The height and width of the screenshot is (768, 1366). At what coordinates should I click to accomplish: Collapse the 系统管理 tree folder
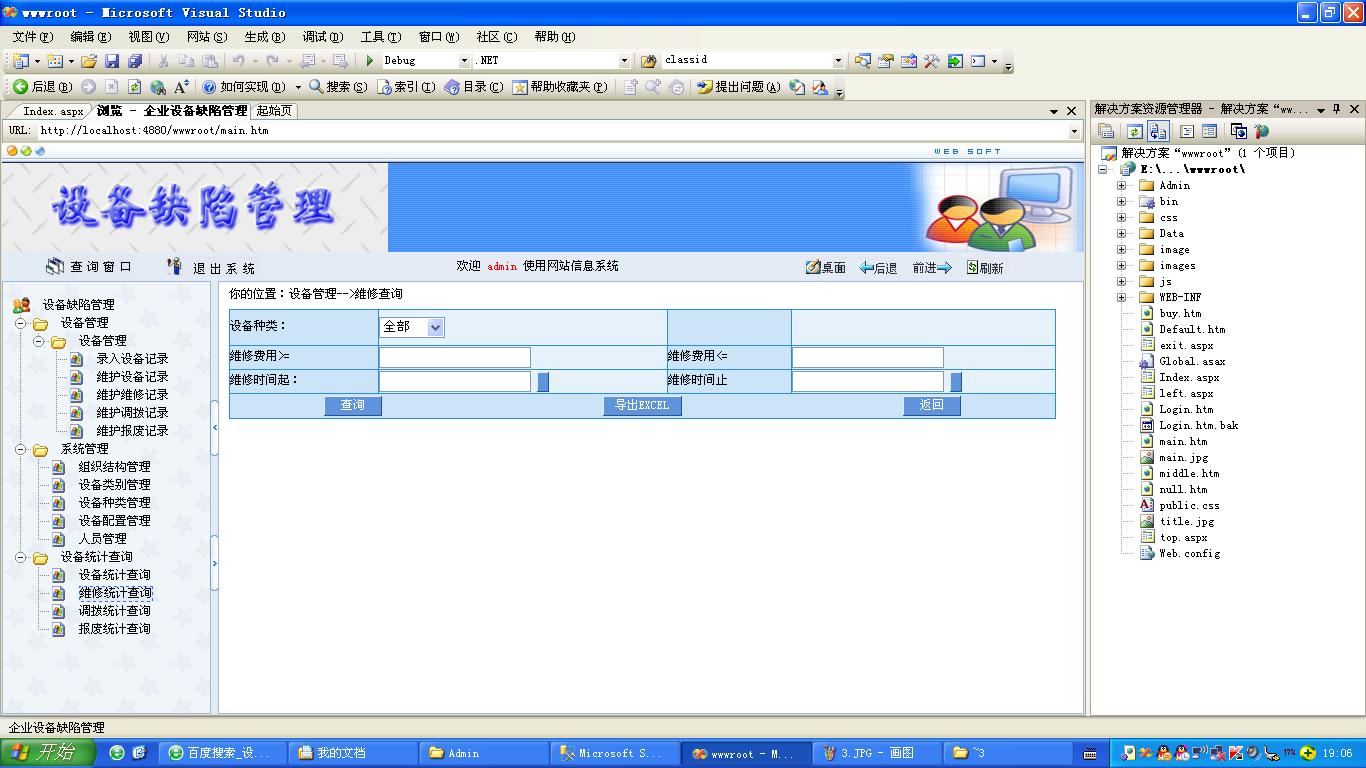tap(21, 449)
